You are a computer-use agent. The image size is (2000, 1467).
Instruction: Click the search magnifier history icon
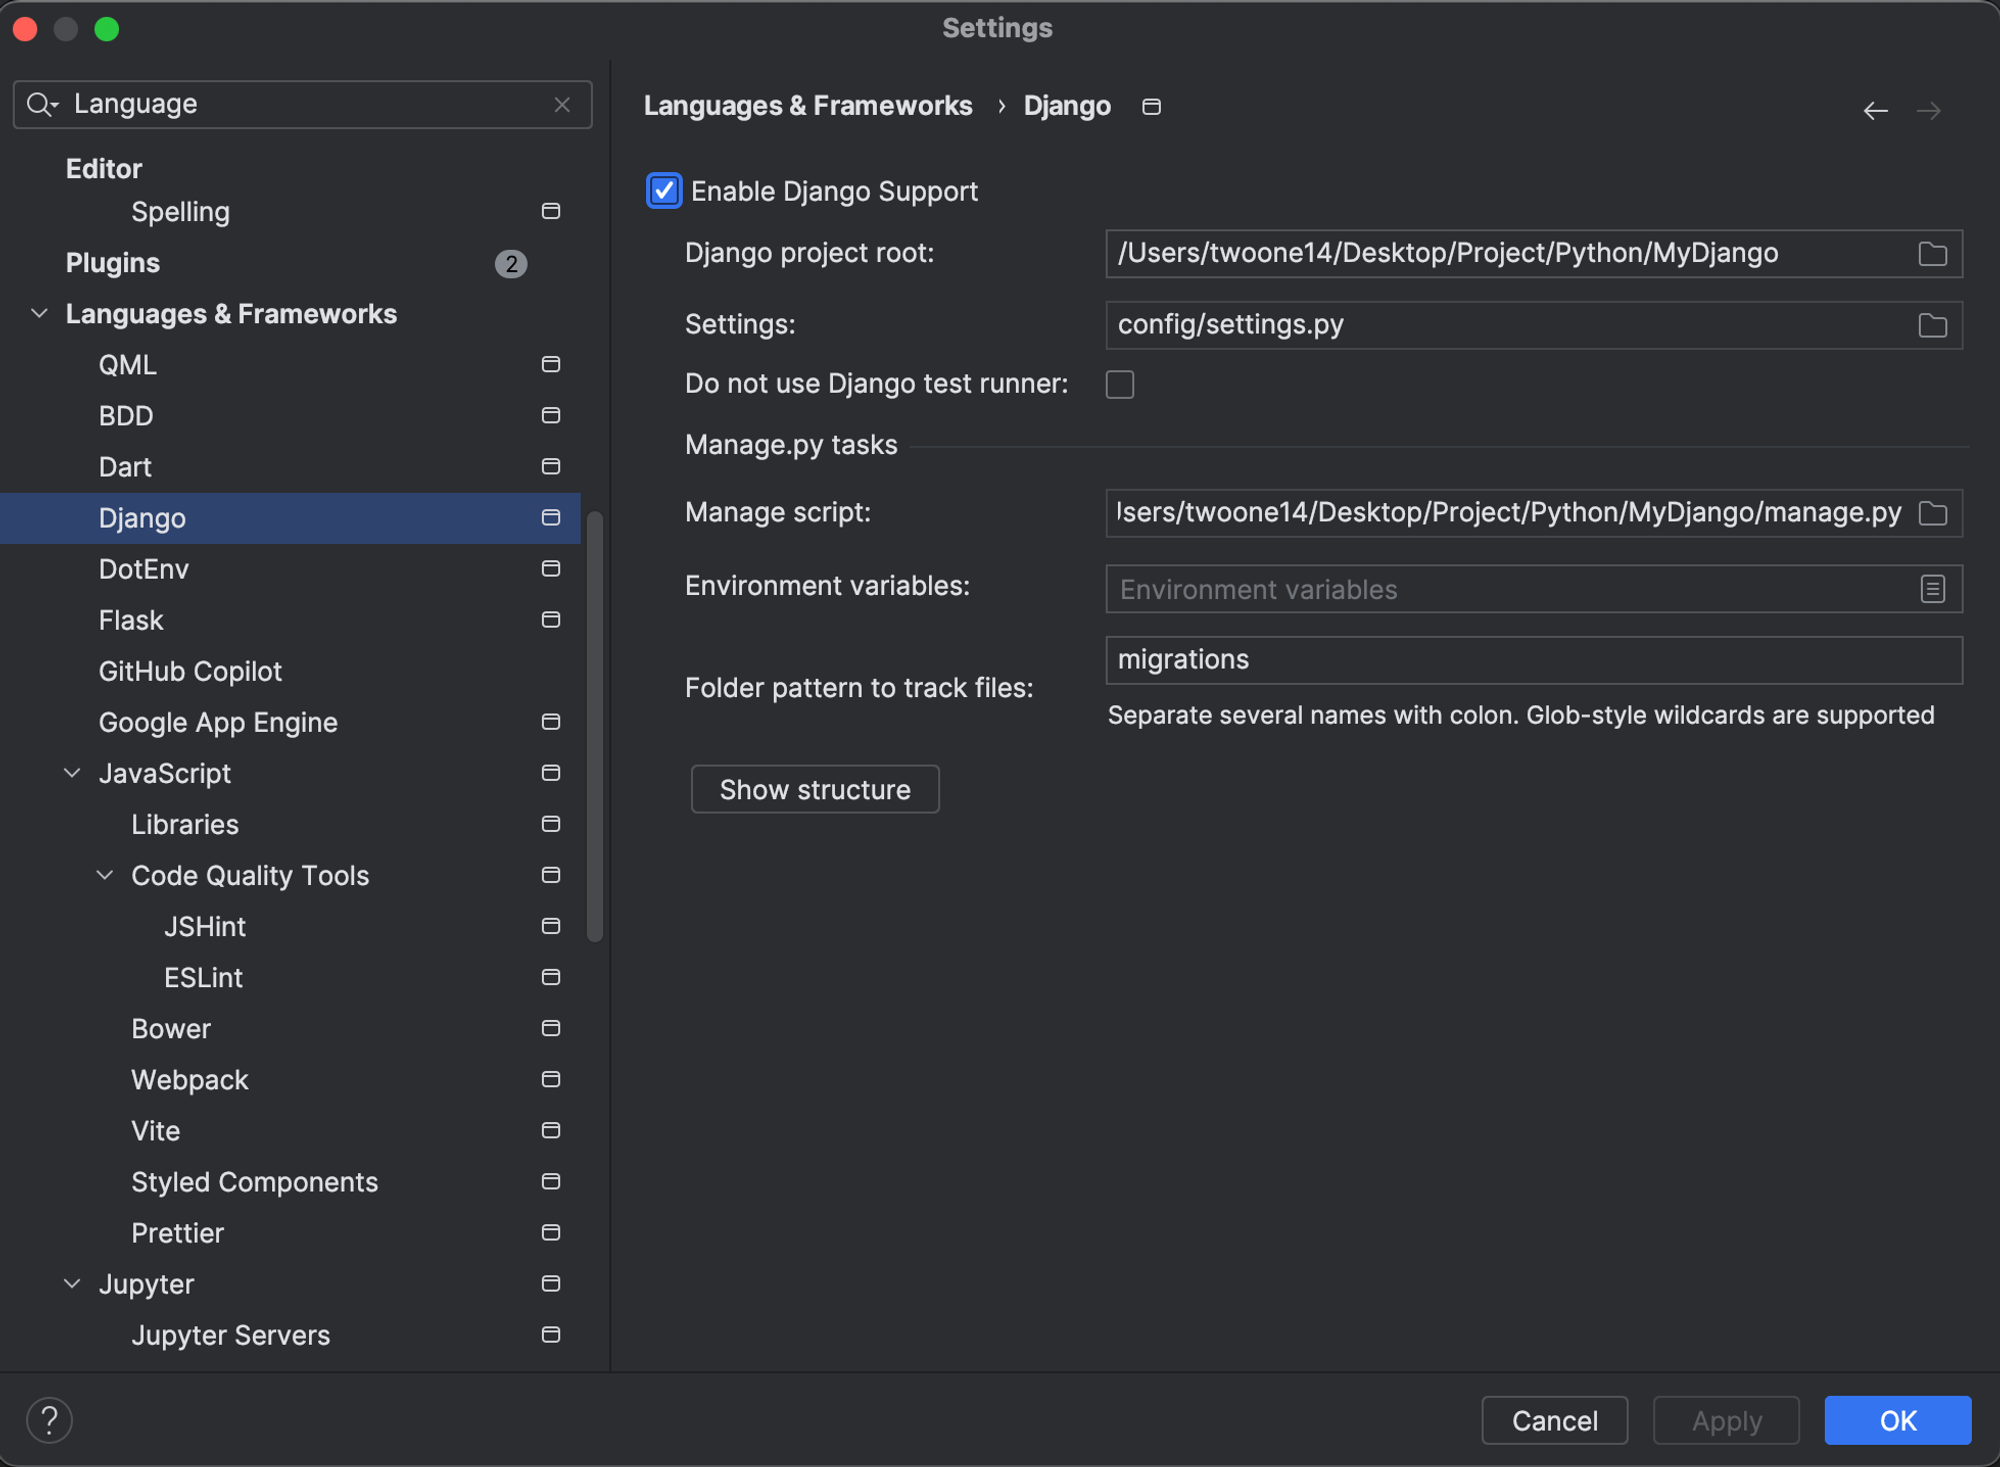(x=42, y=104)
